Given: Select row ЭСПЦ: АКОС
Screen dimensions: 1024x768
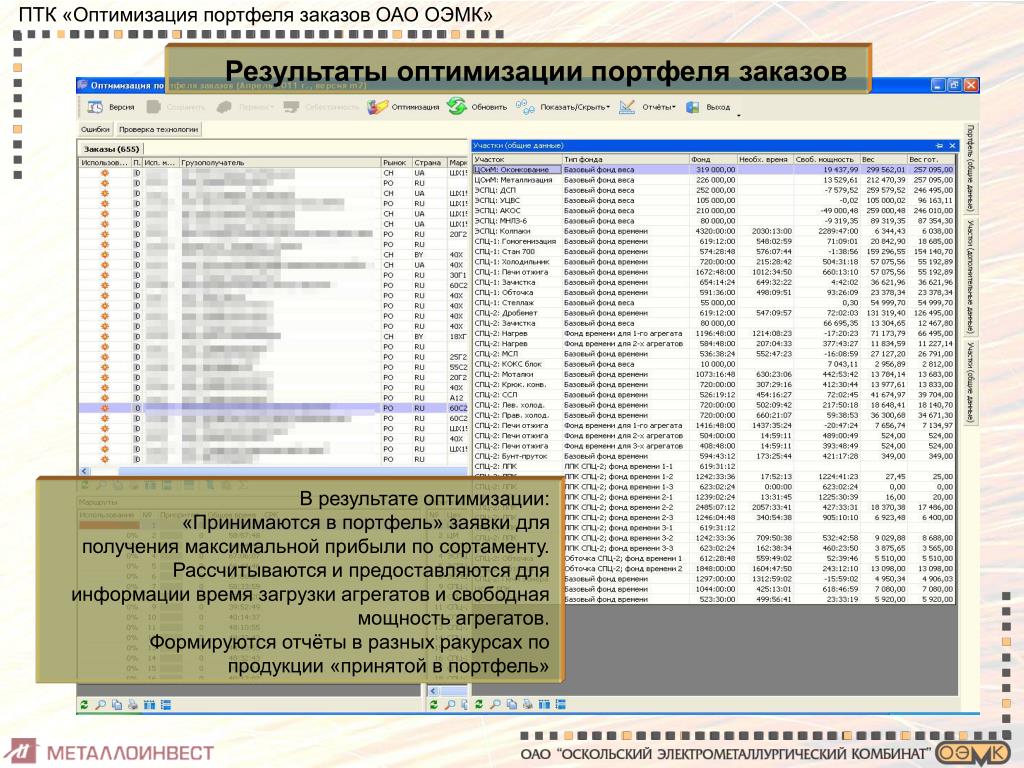Looking at the screenshot, I should pyautogui.click(x=713, y=211).
